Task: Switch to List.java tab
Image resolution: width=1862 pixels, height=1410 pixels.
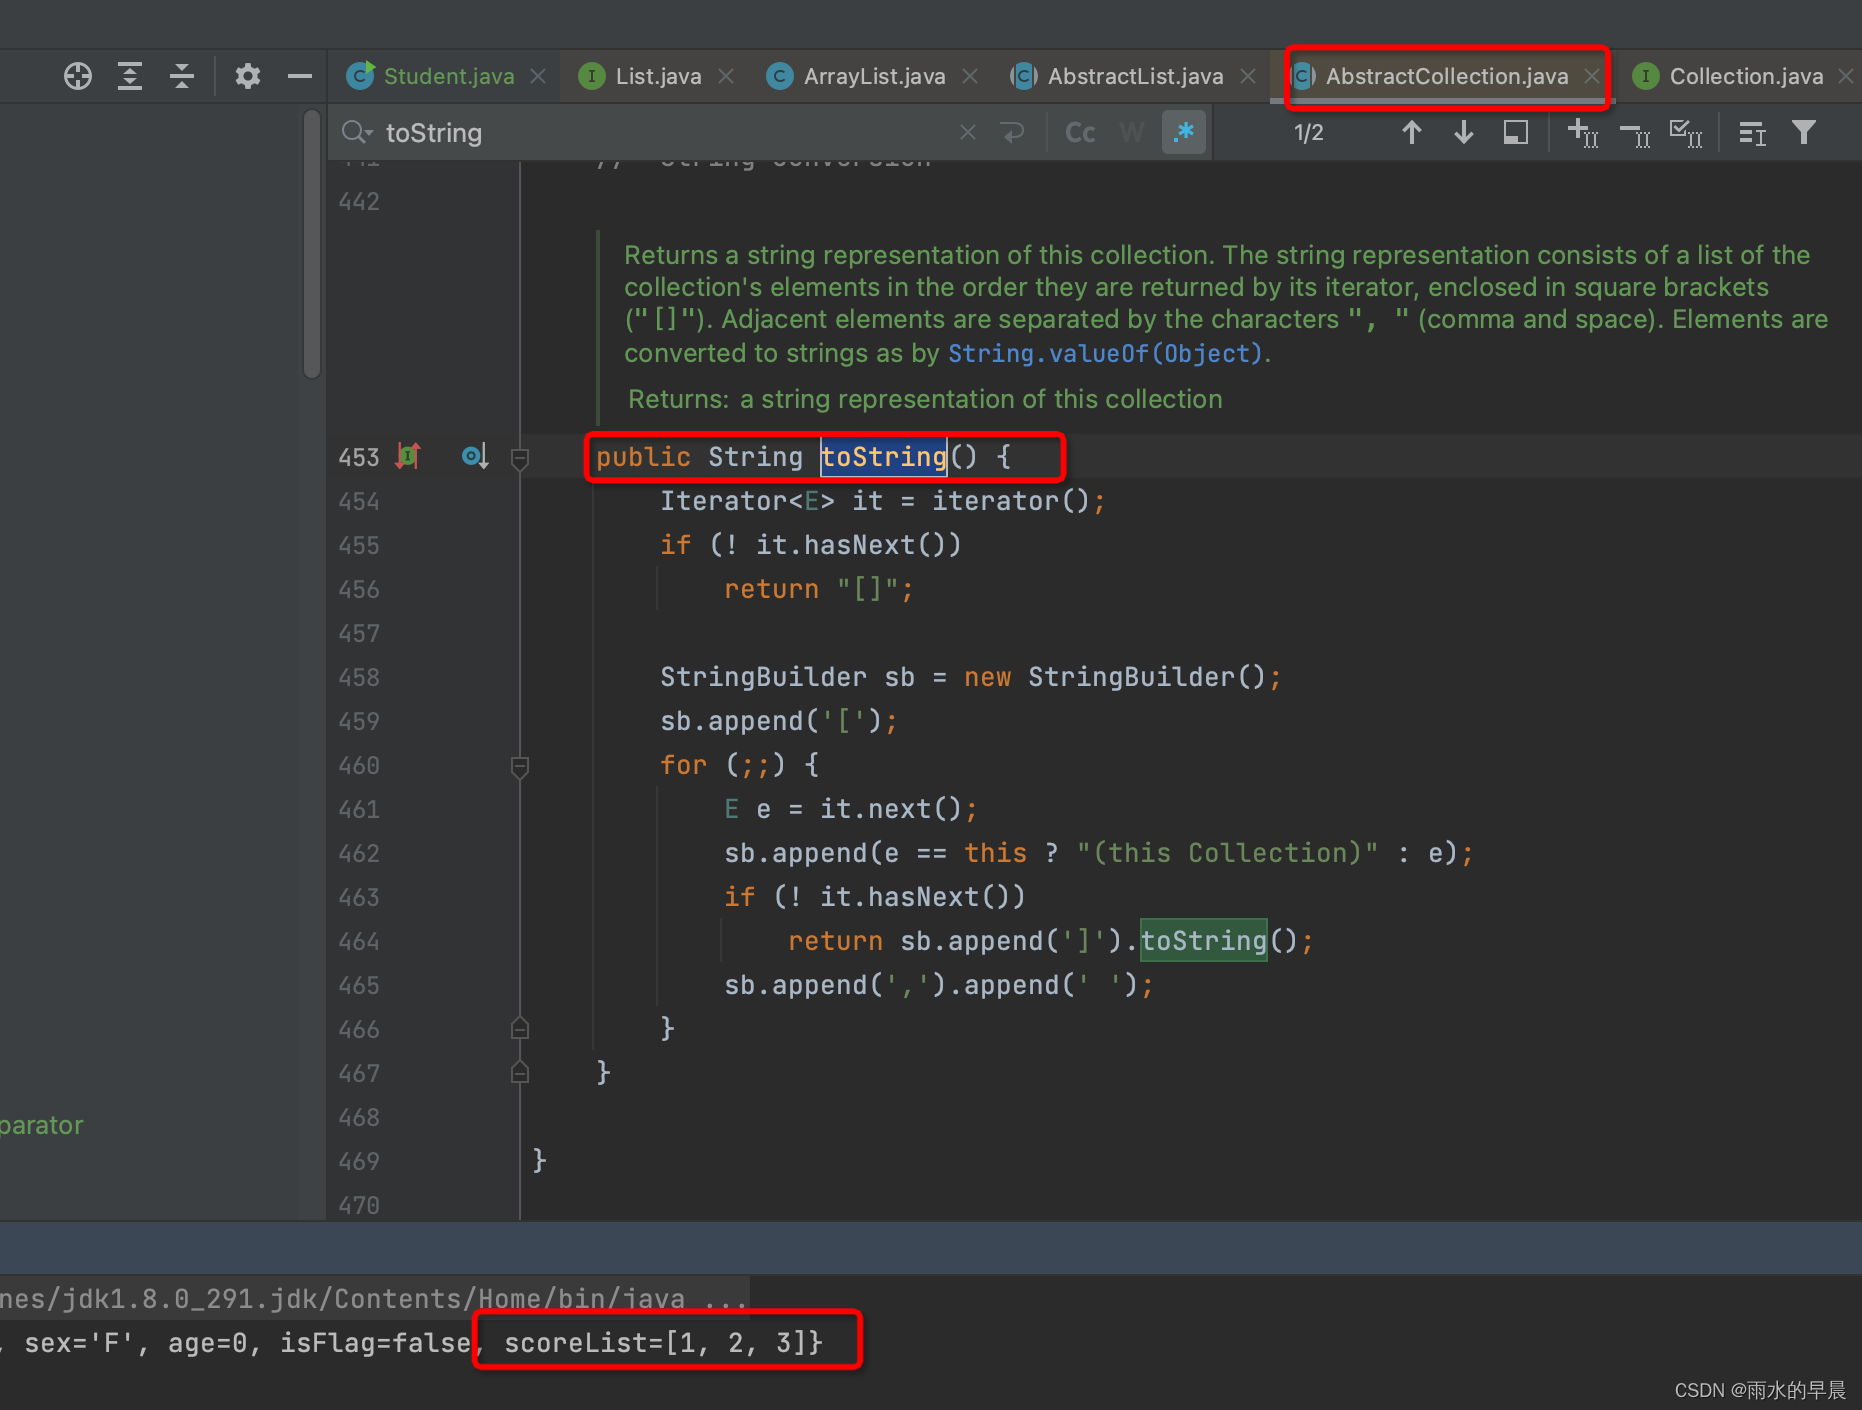Action: point(658,76)
